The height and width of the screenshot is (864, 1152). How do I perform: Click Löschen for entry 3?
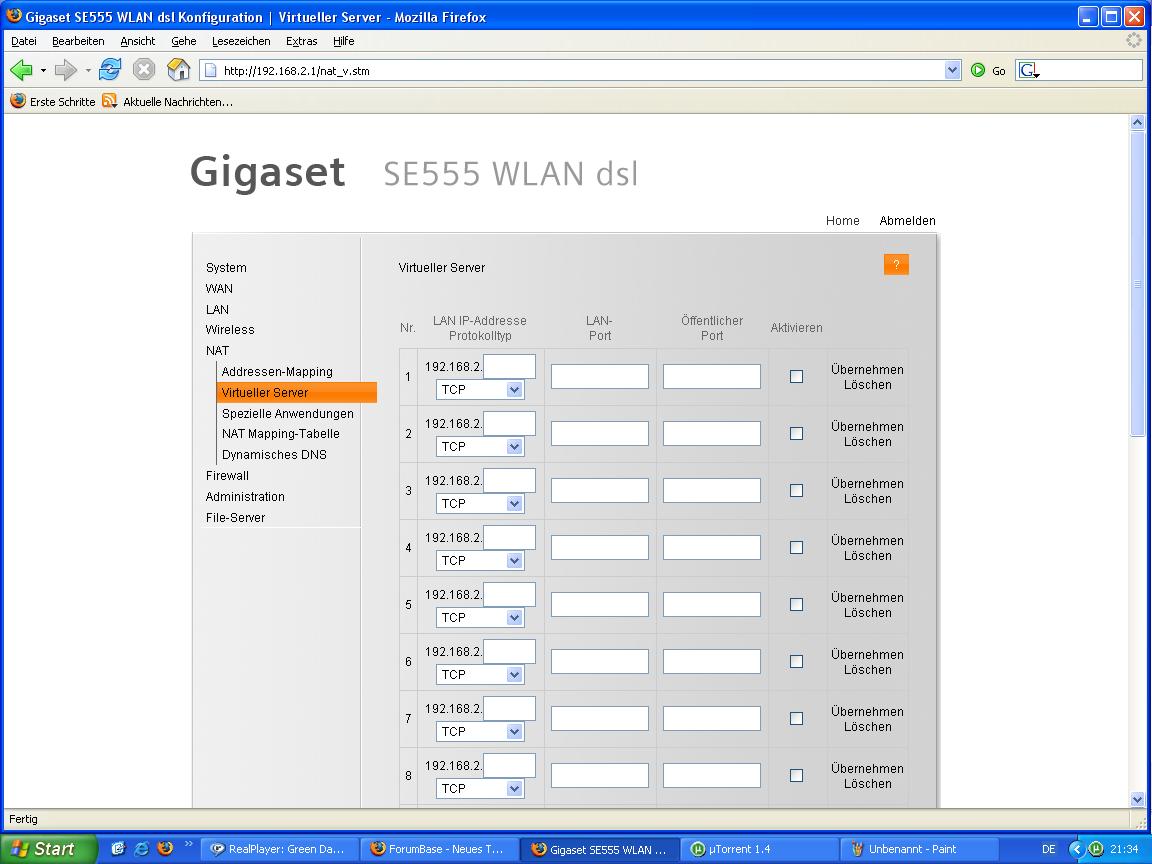pyautogui.click(x=867, y=498)
